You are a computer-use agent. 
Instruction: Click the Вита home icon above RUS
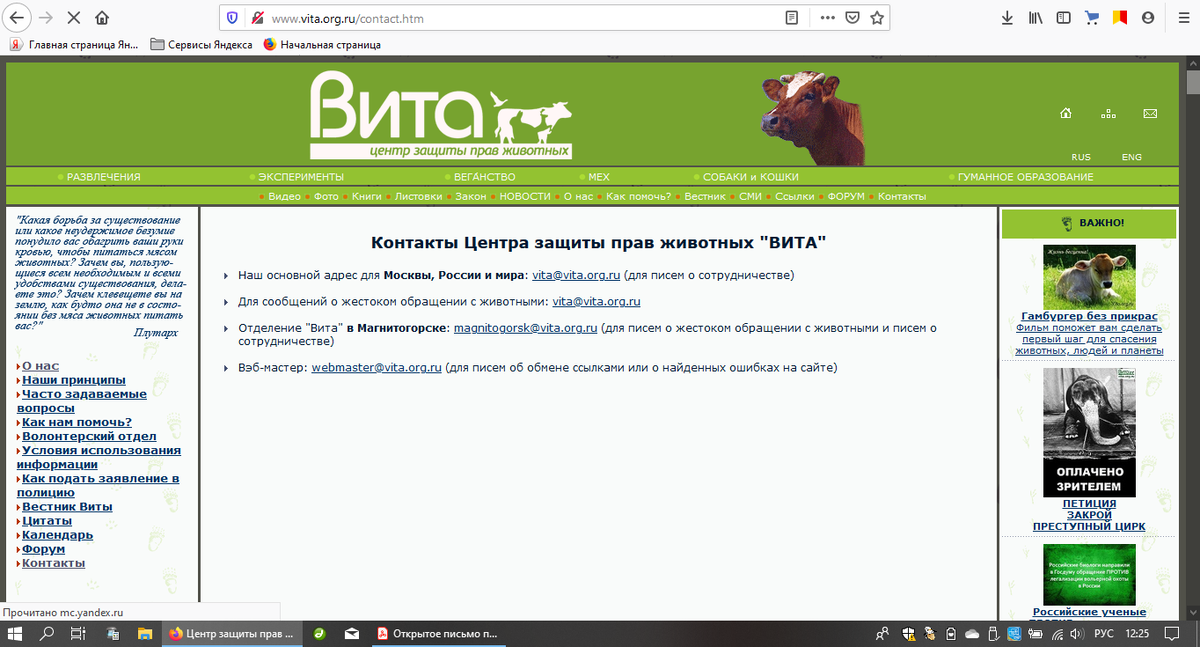1066,114
